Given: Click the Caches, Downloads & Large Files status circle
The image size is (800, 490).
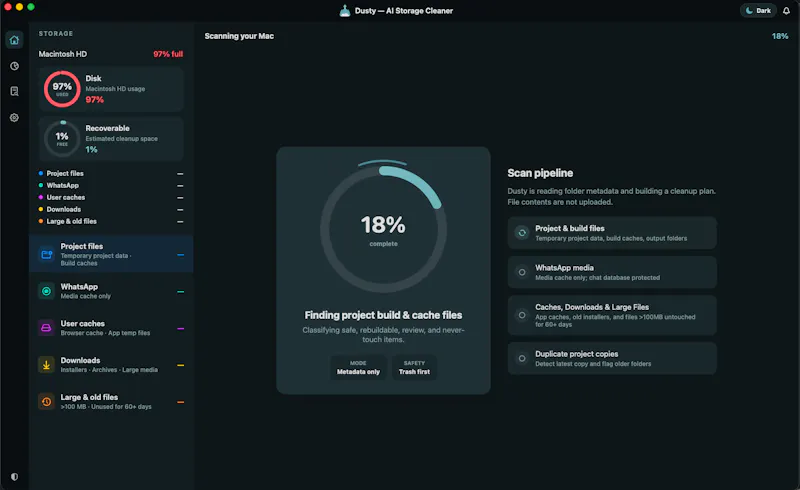Looking at the screenshot, I should point(522,315).
